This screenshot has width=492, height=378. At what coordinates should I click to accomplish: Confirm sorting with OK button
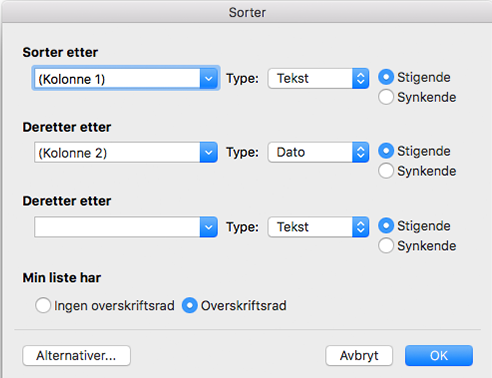[439, 356]
